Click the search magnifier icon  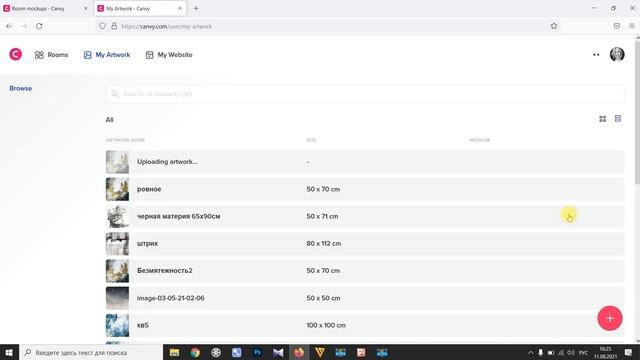coord(115,94)
